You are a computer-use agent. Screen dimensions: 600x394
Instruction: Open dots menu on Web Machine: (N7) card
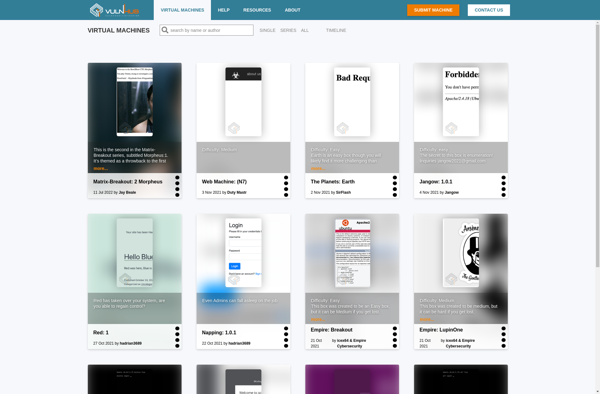coord(286,186)
